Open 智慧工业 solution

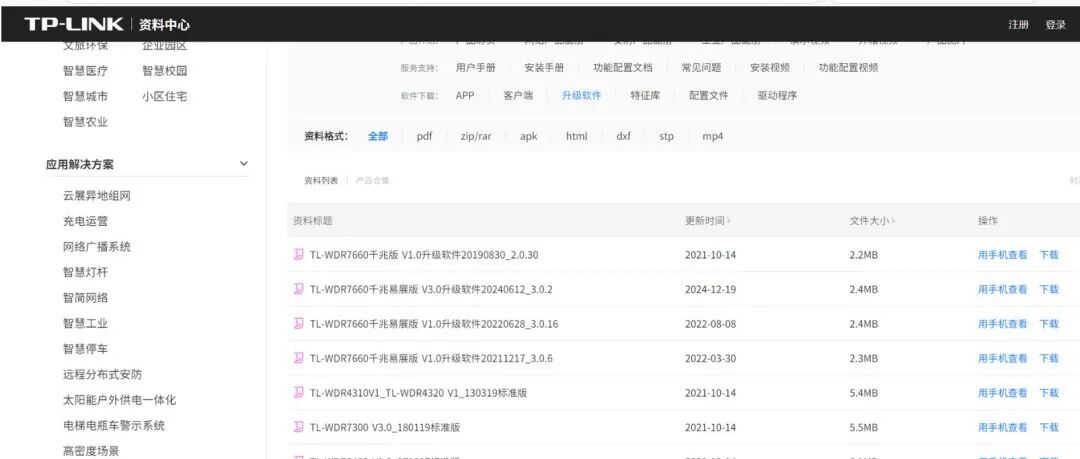point(85,323)
